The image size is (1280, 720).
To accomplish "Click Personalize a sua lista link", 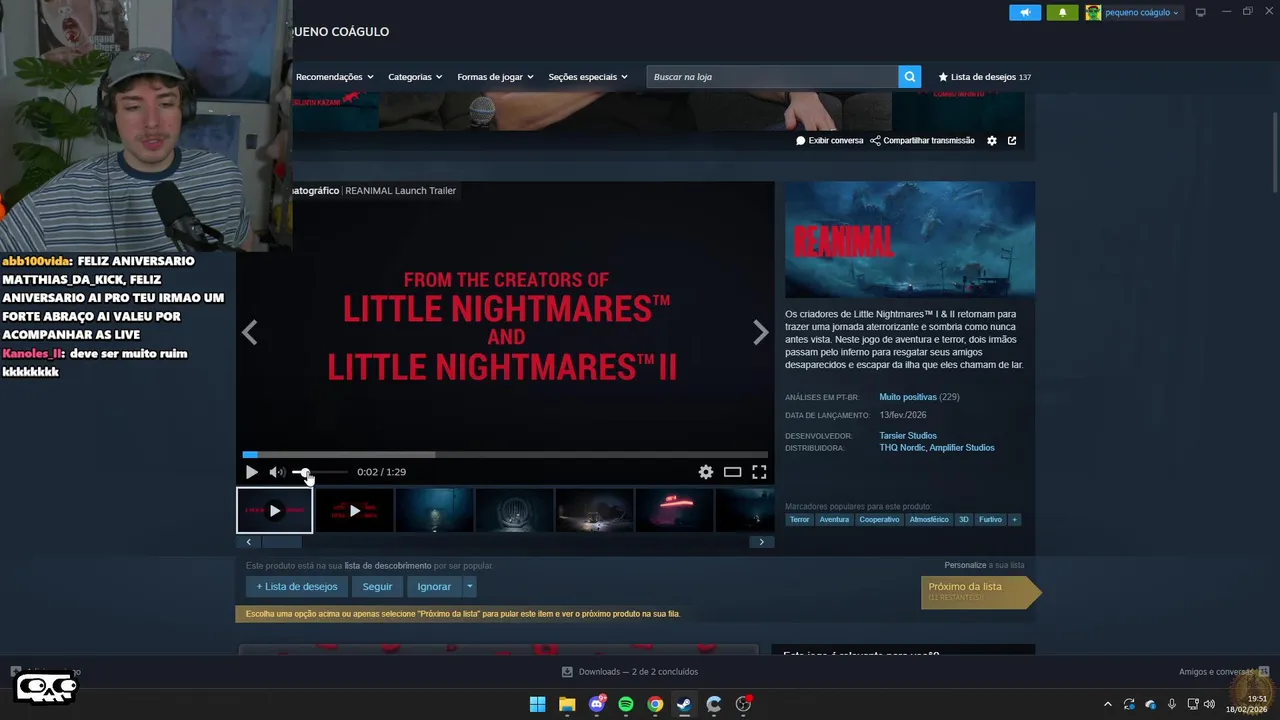I will 984,565.
